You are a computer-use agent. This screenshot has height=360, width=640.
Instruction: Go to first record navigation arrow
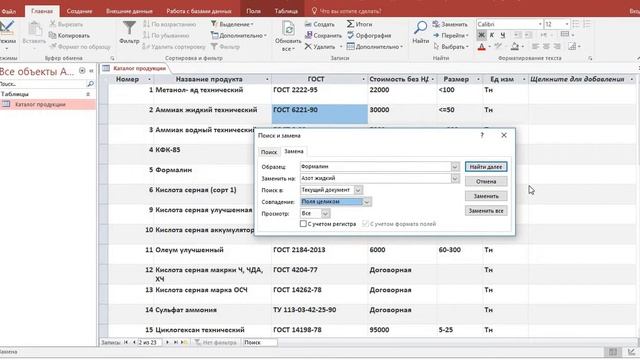coord(126,342)
